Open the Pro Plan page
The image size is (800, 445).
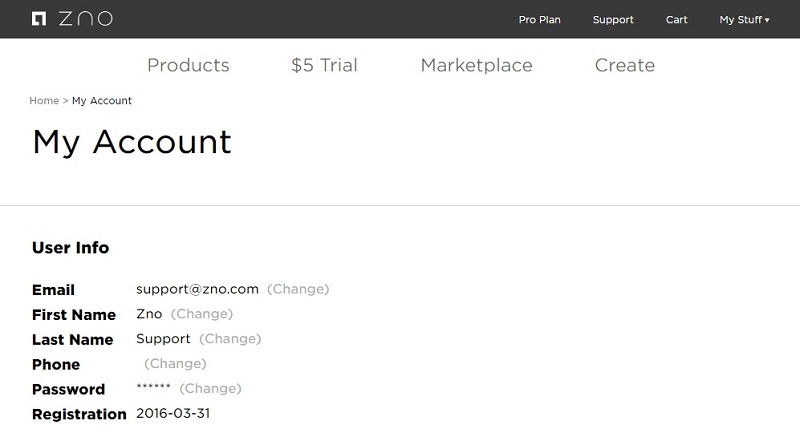pyautogui.click(x=539, y=19)
